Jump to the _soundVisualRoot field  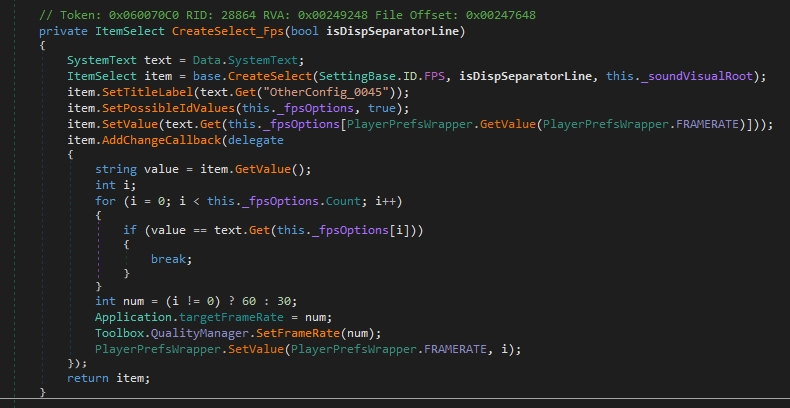click(697, 77)
